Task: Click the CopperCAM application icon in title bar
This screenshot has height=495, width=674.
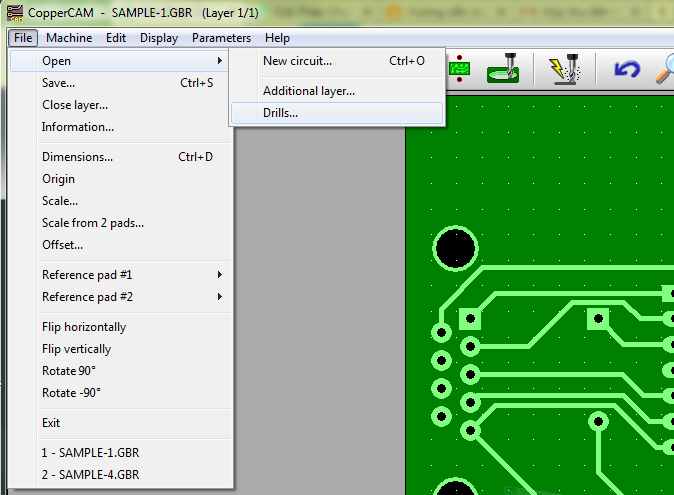Action: tap(15, 13)
